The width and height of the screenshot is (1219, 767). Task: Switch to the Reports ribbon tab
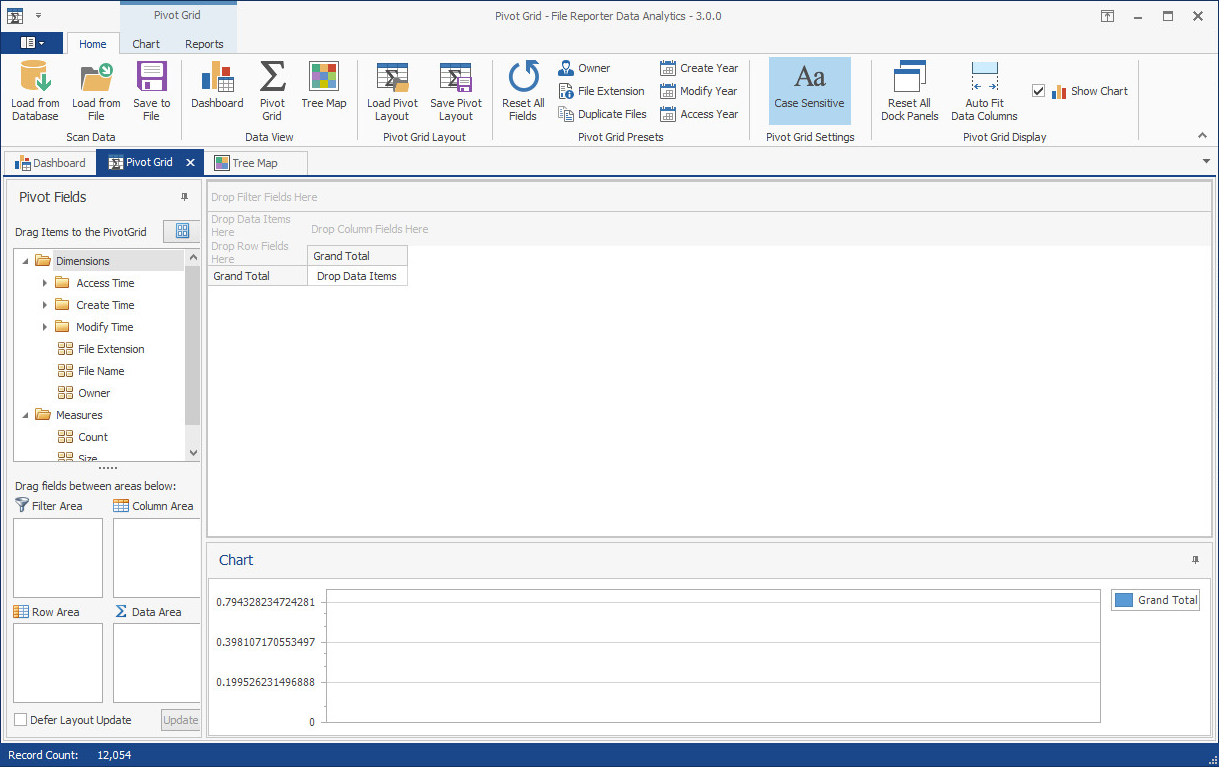click(x=204, y=44)
